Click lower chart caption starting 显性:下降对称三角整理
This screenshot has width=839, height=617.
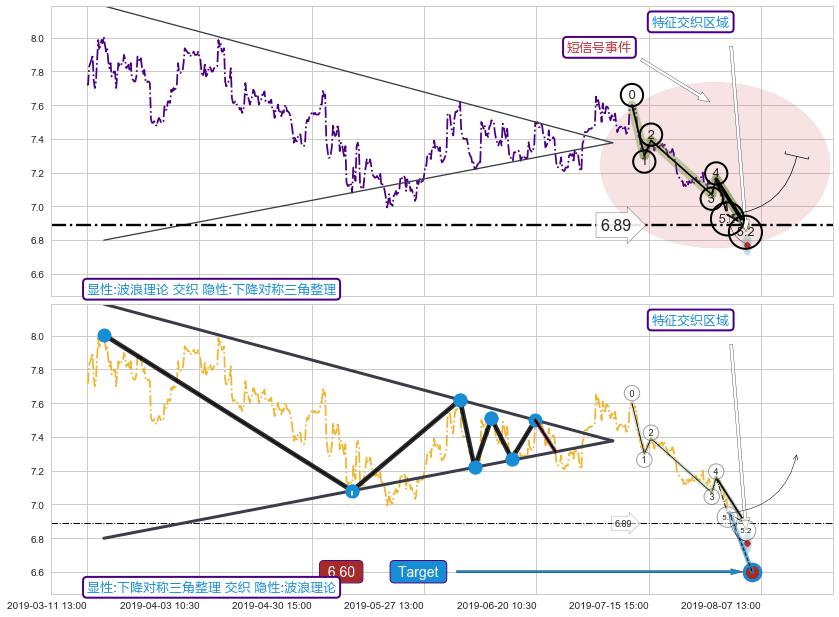(x=211, y=587)
